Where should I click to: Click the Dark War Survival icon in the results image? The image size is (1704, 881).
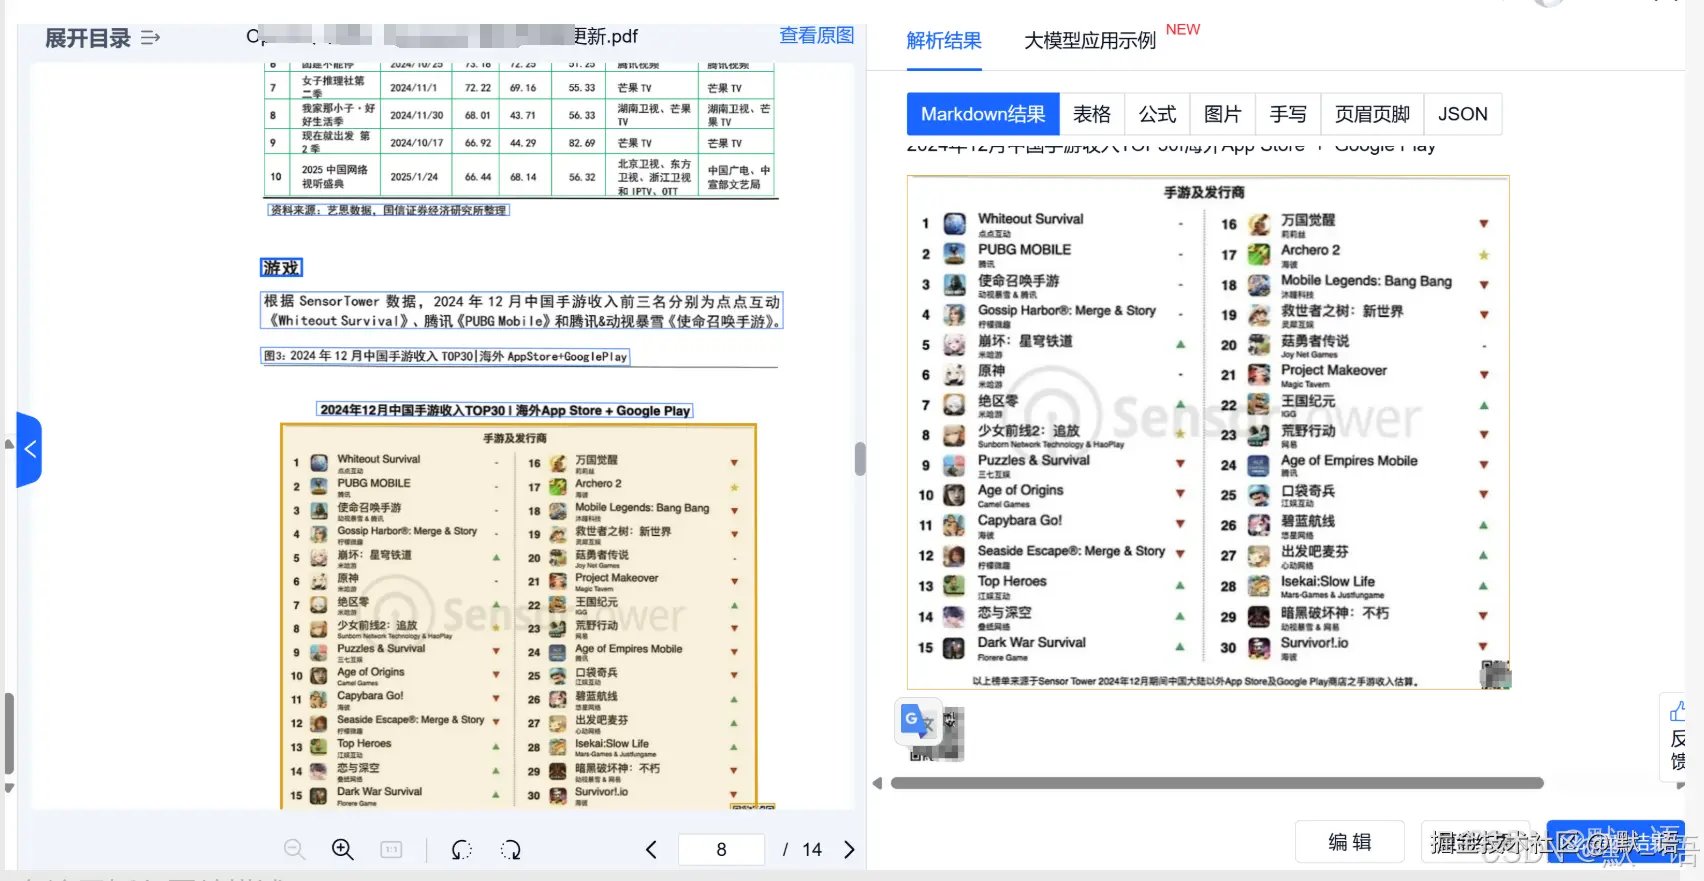click(x=954, y=648)
